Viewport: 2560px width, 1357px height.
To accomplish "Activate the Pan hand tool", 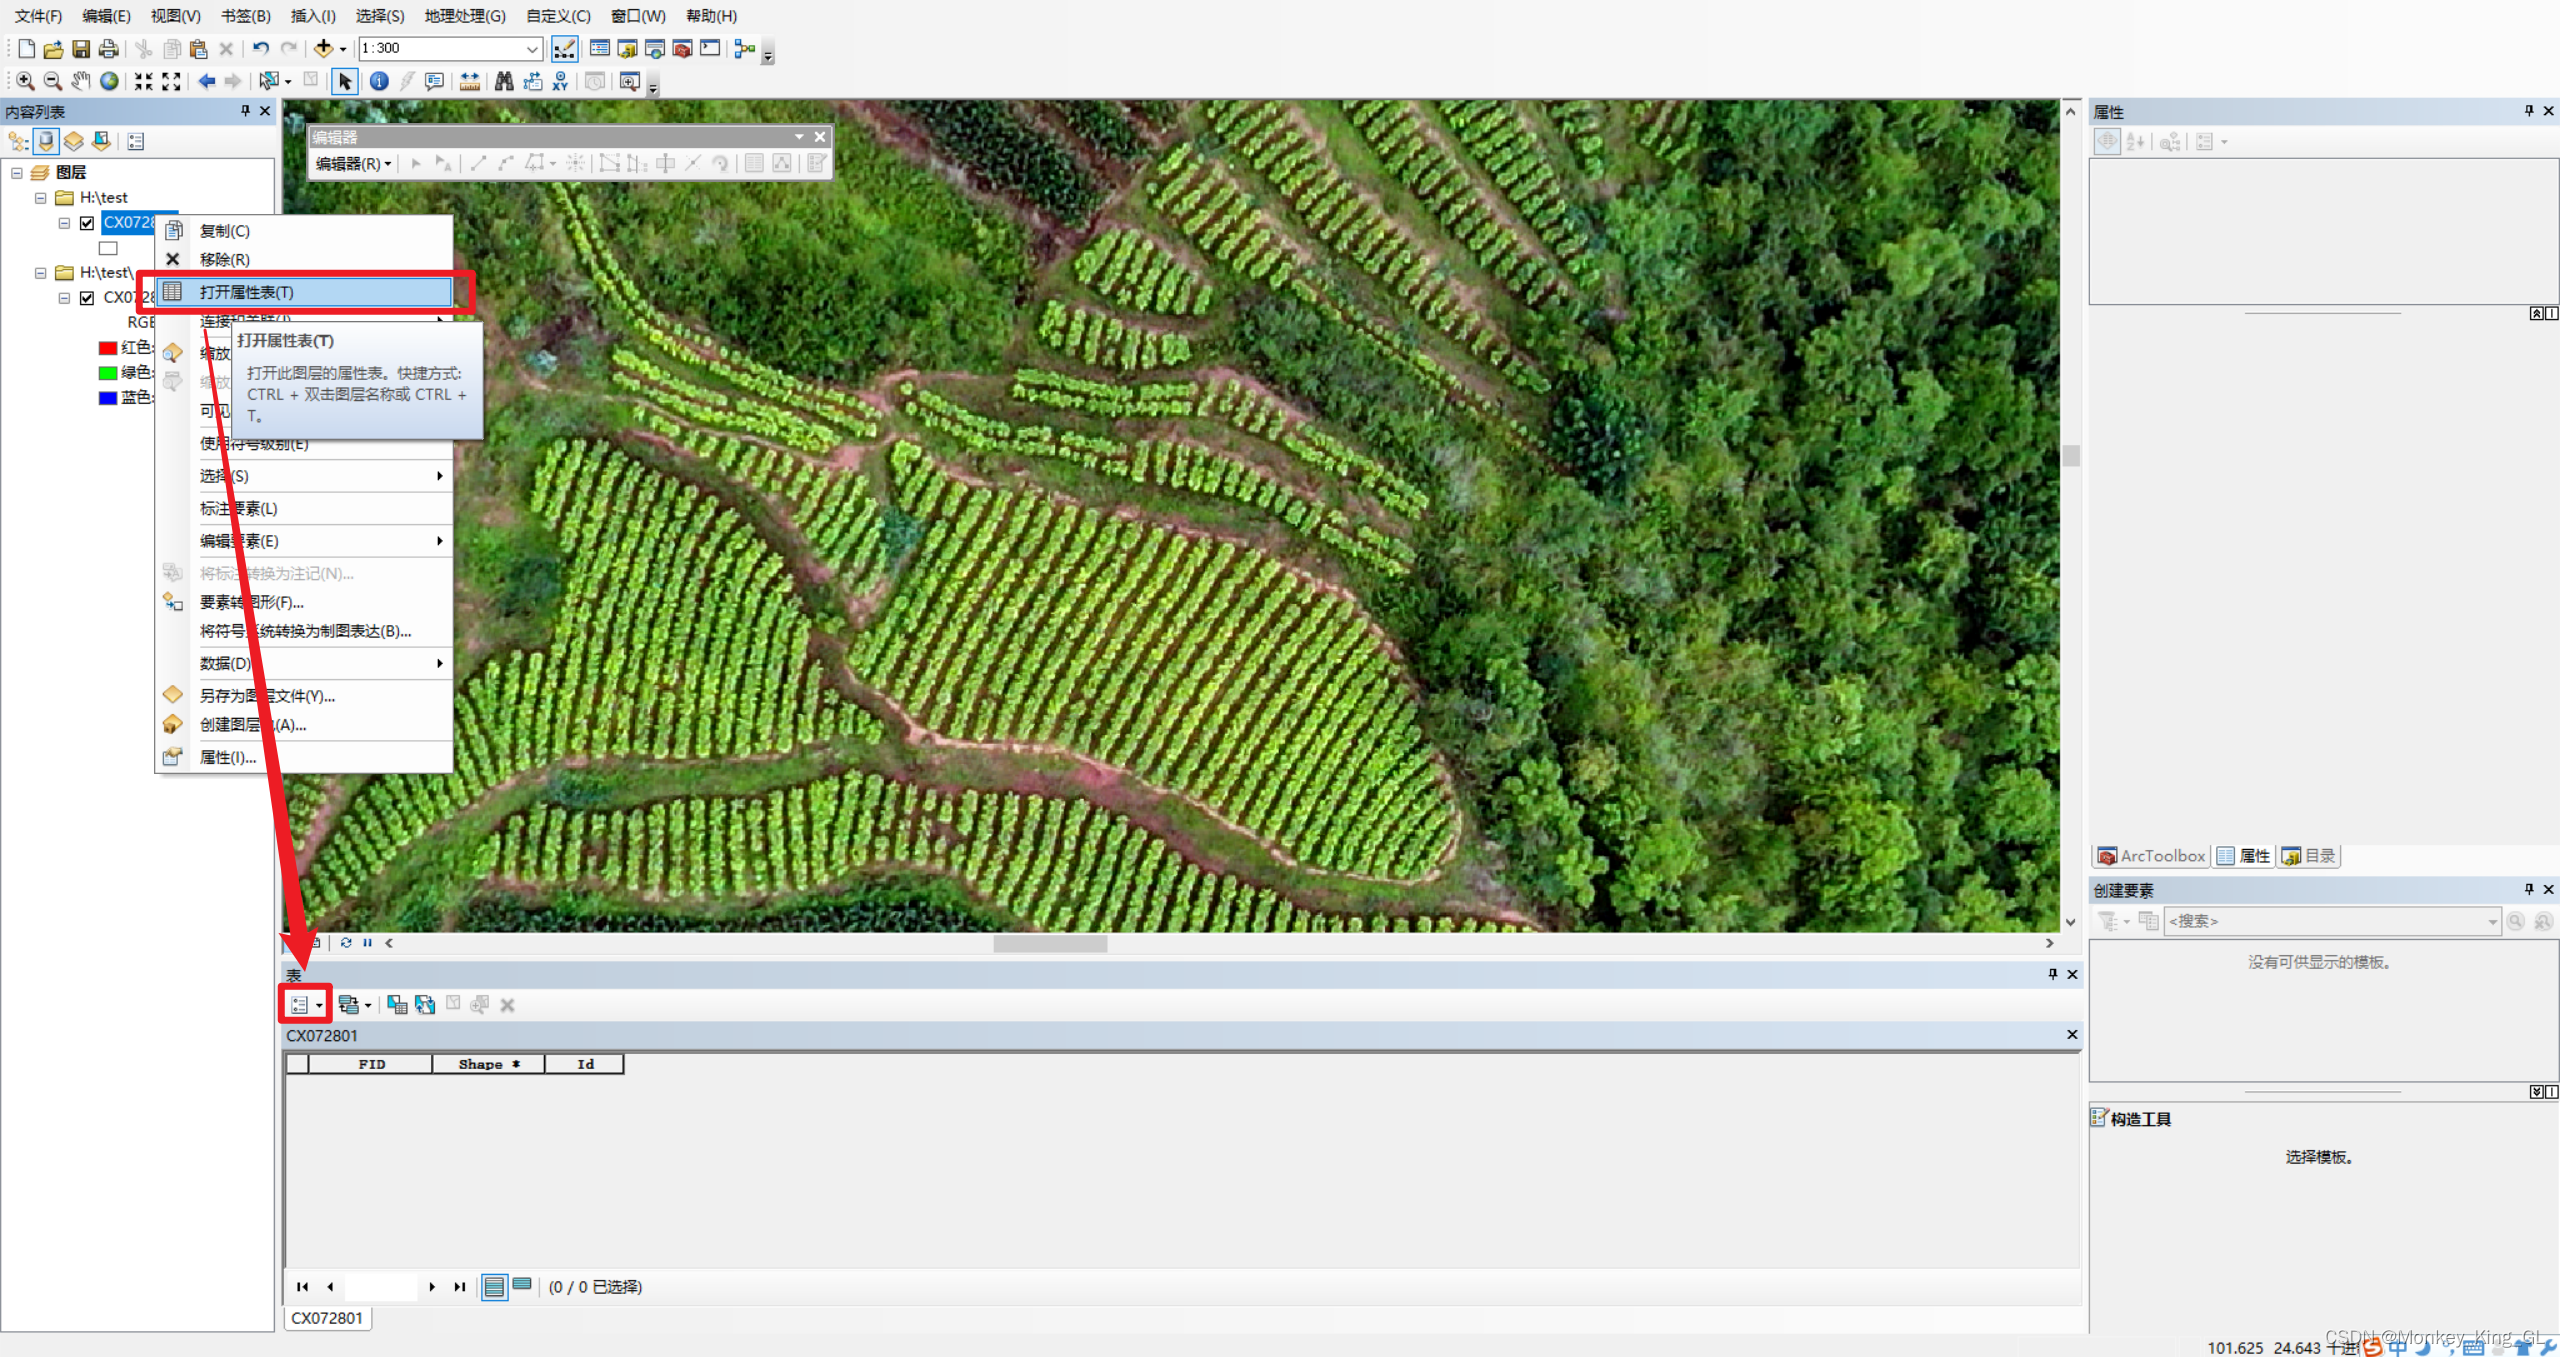I will click(80, 81).
